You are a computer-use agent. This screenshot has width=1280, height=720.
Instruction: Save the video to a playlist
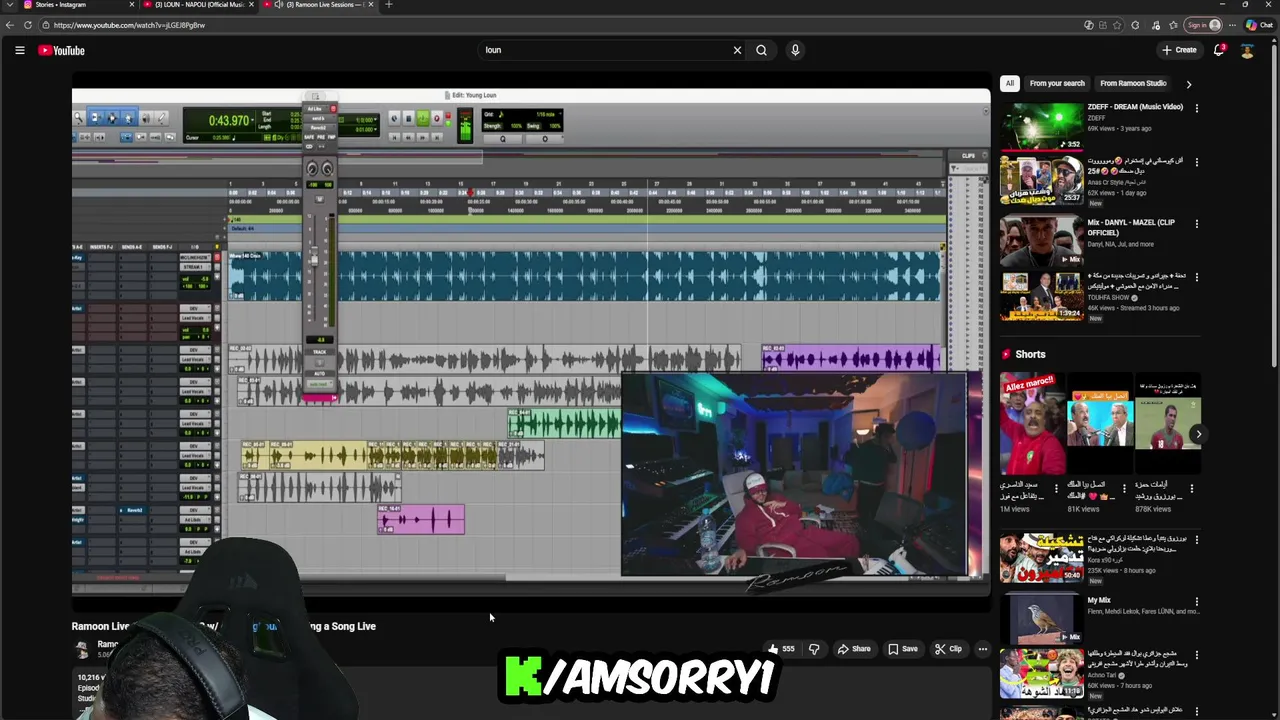pyautogui.click(x=903, y=649)
